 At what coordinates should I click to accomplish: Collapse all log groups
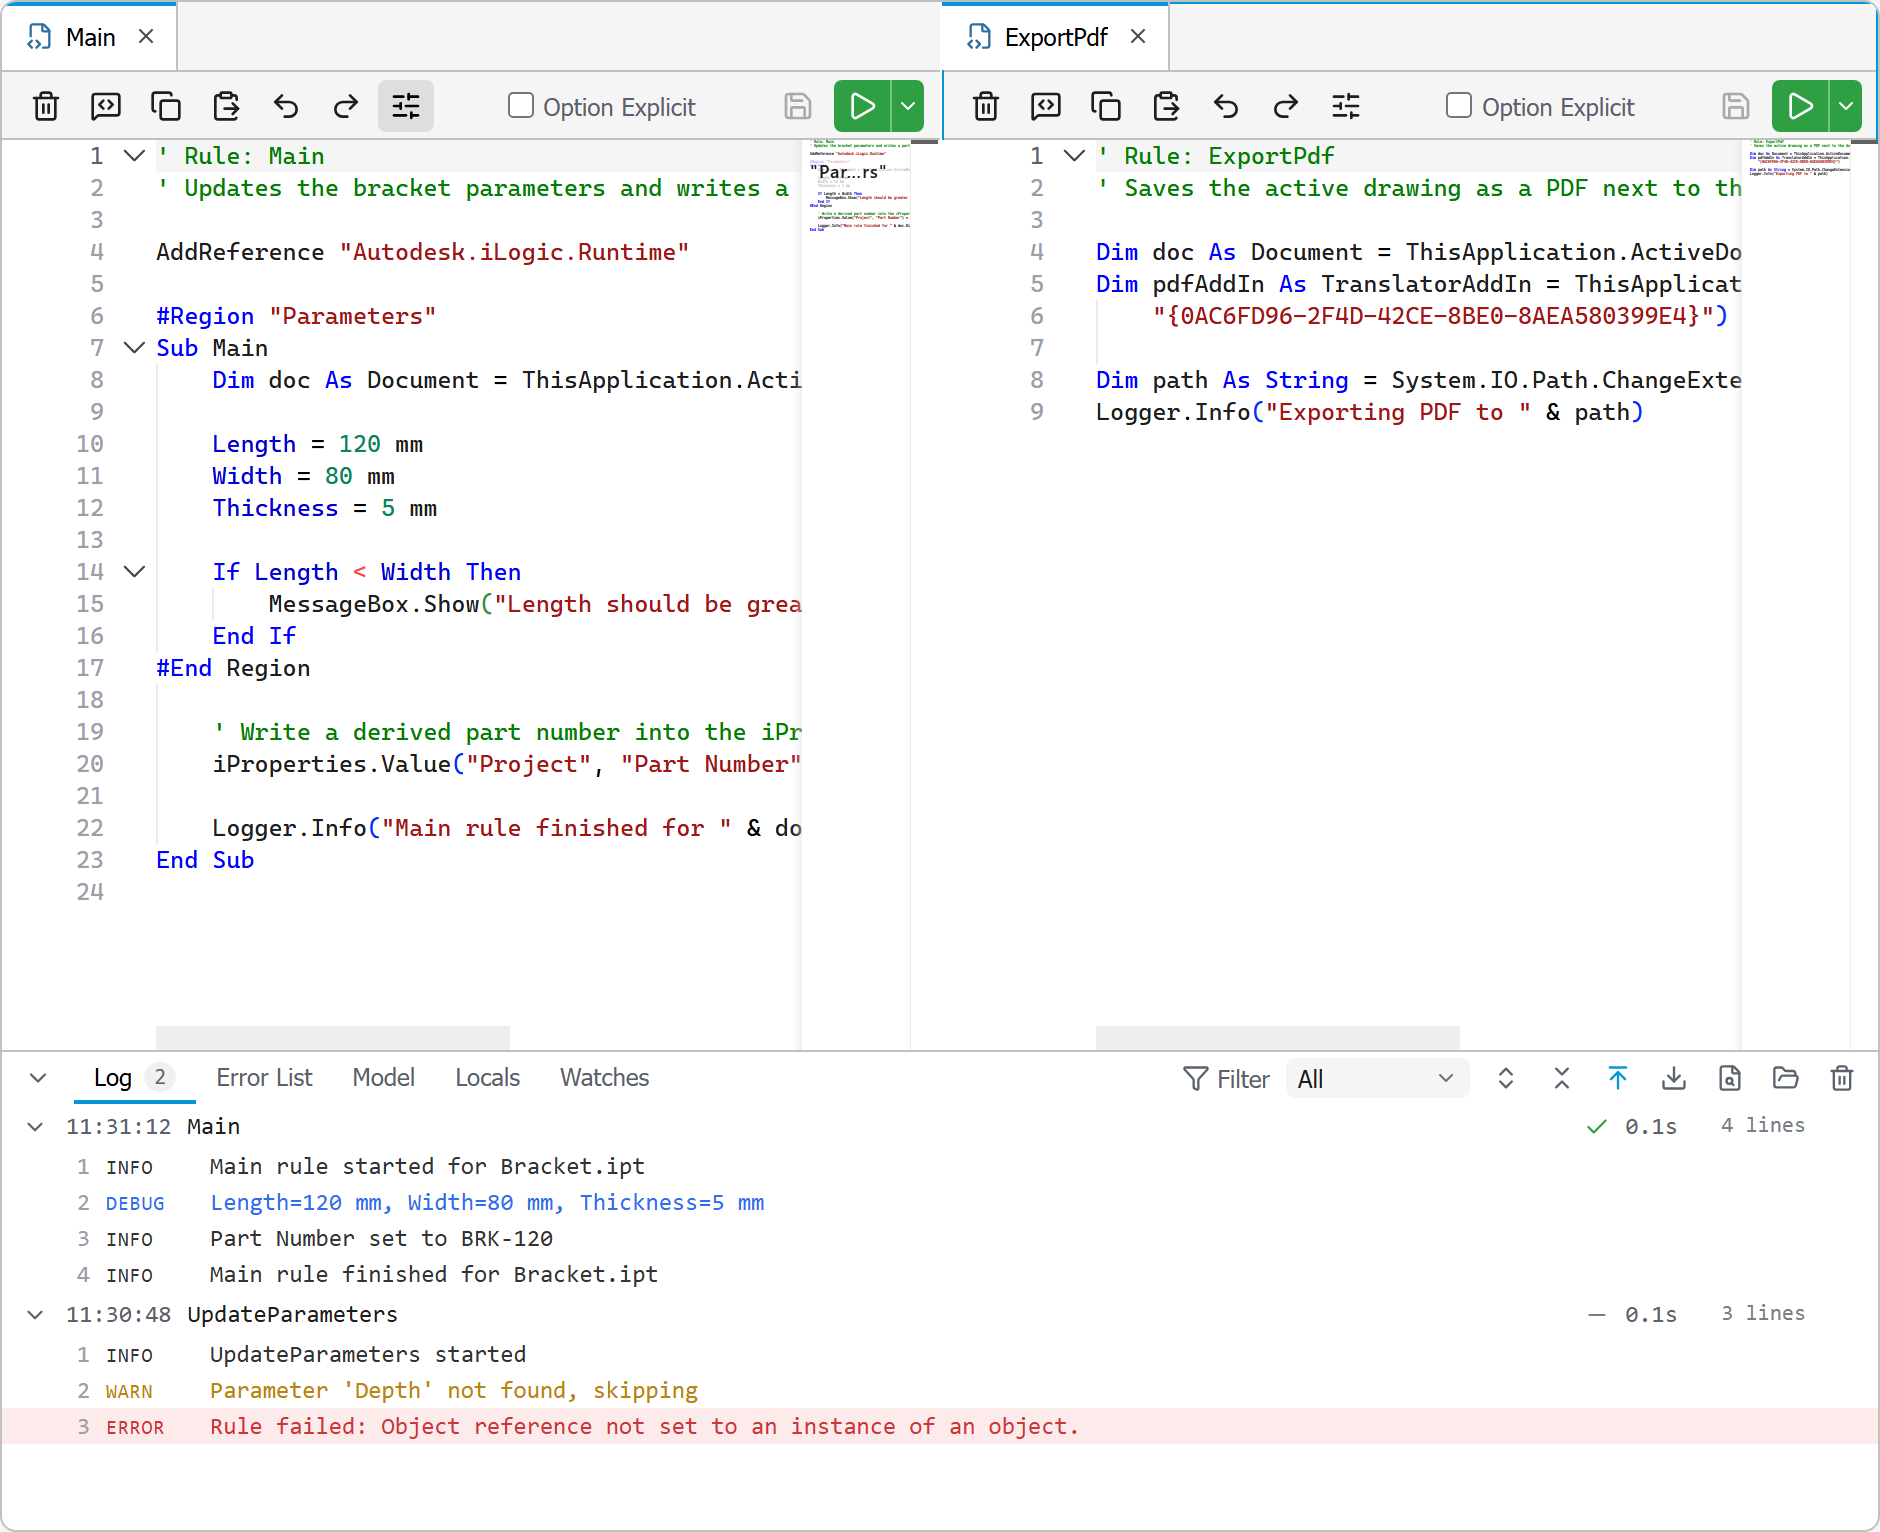click(1562, 1078)
